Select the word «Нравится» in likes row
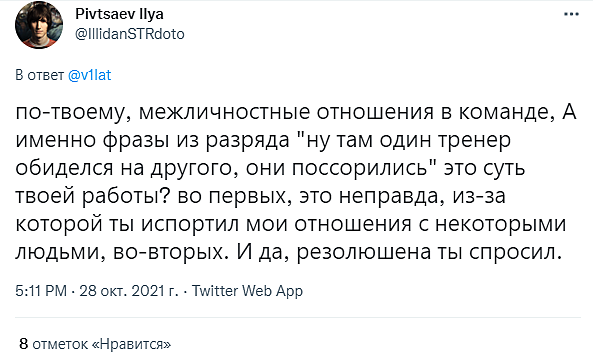Screen dimensions: 593x364 coord(131,344)
